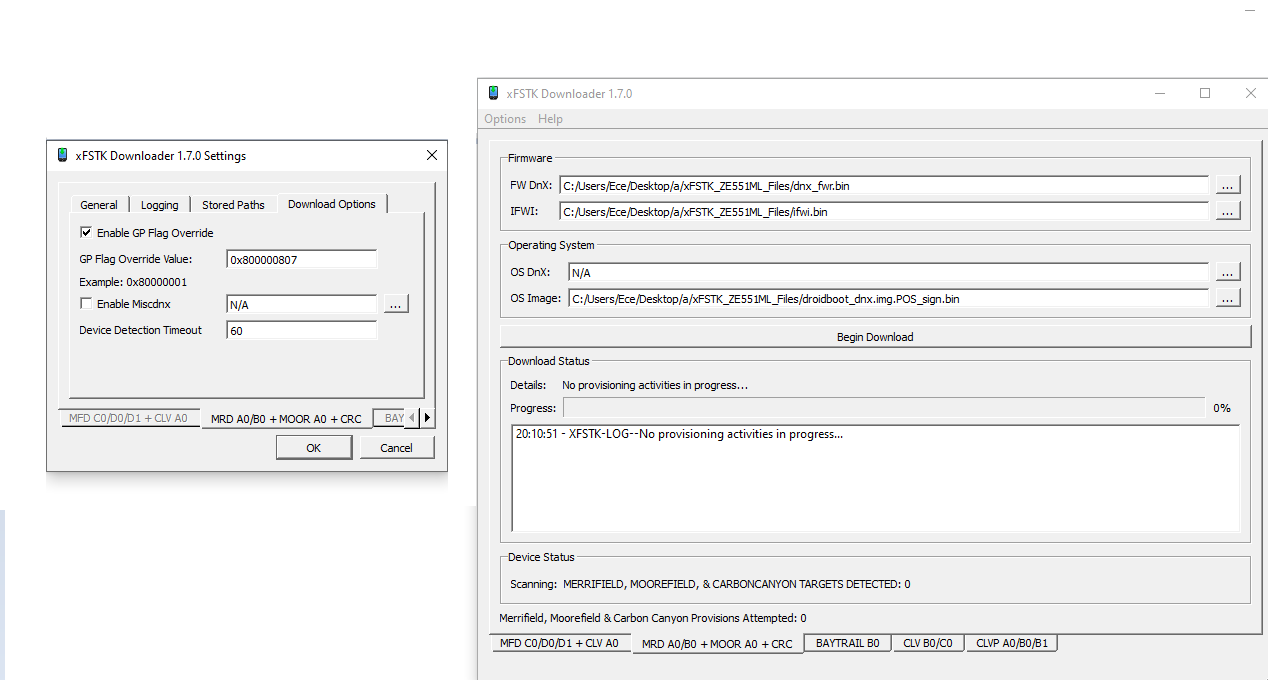Image resolution: width=1268 pixels, height=680 pixels.
Task: Click the OS Image path field
Action: coord(888,298)
